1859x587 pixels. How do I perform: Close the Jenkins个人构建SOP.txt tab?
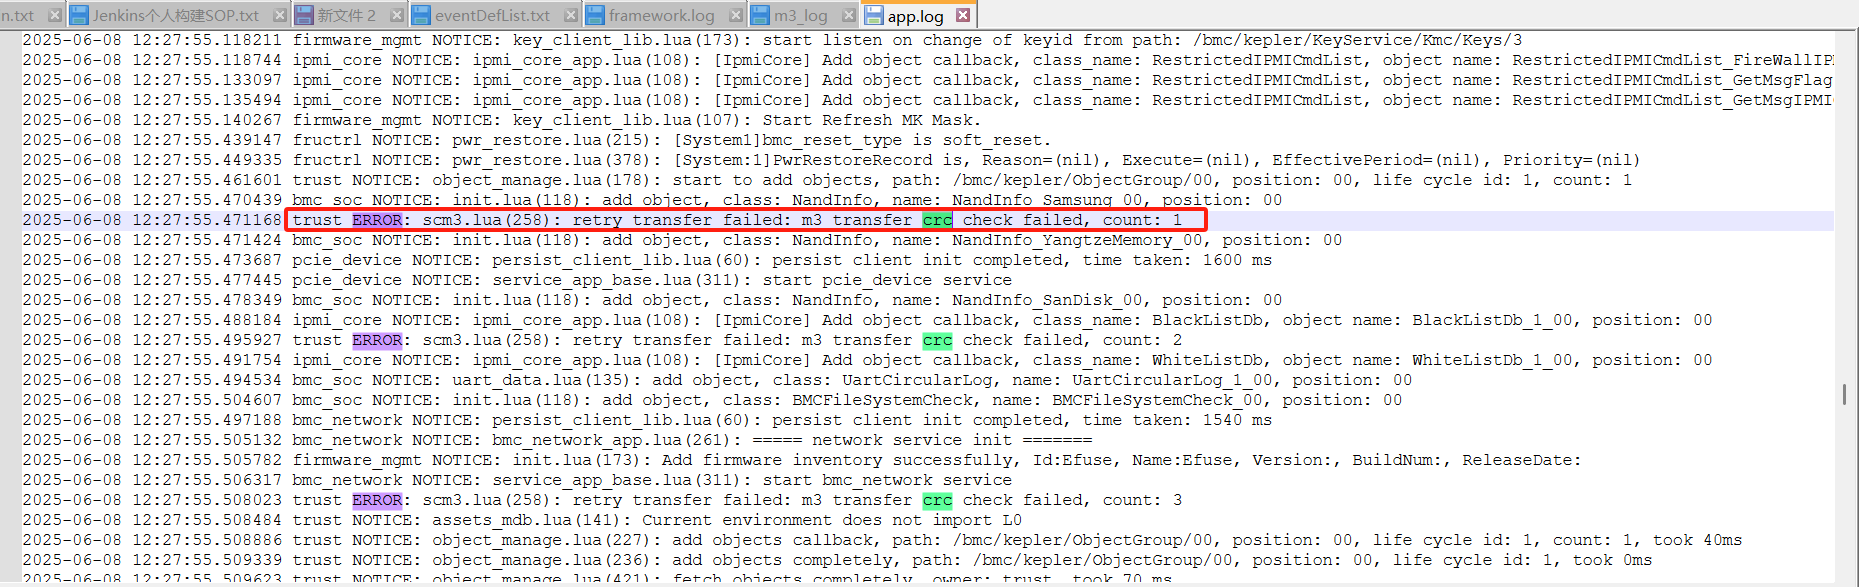(280, 15)
